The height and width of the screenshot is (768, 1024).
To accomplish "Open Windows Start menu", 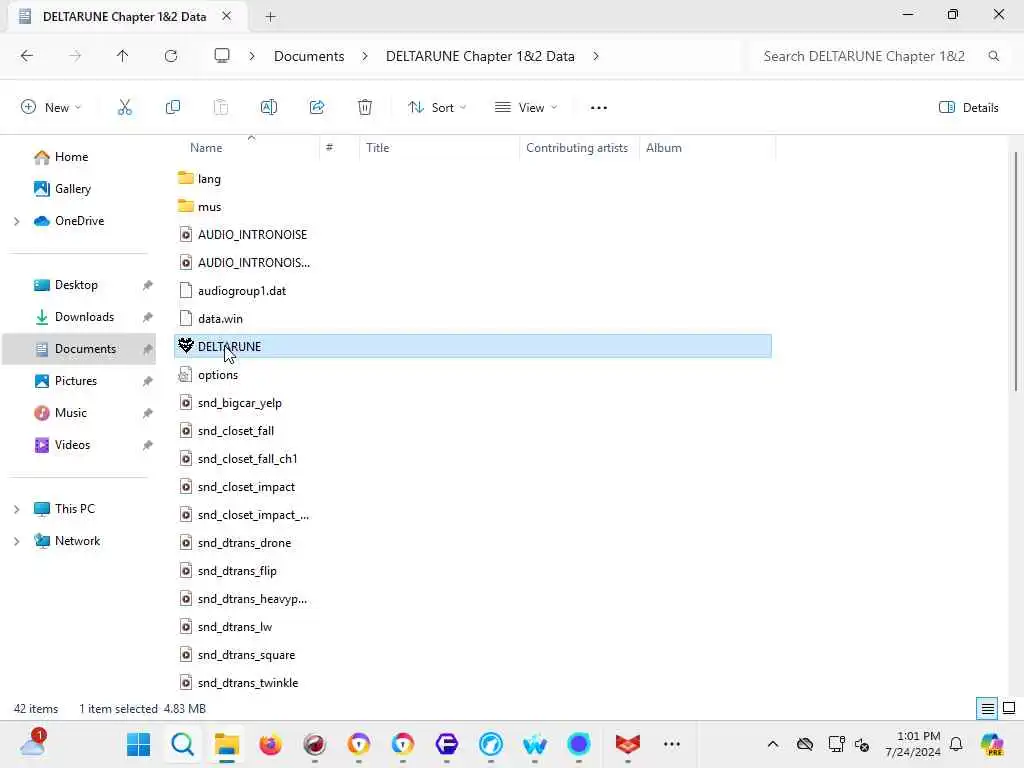I will (x=138, y=744).
